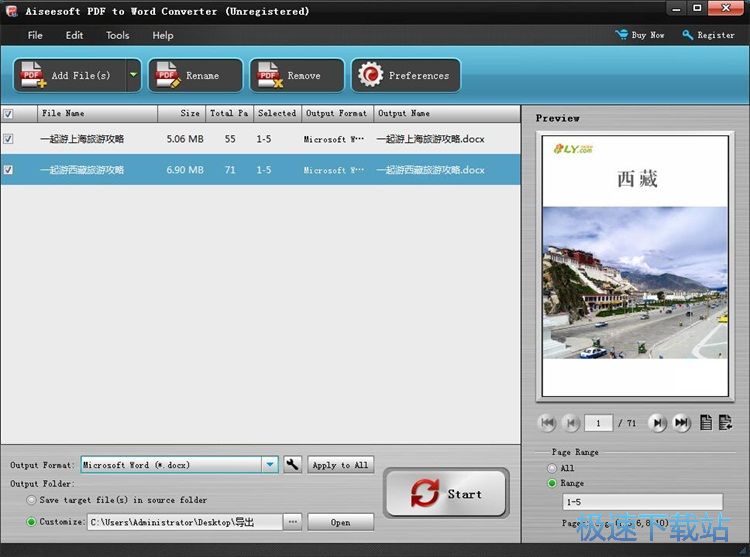
Task: Toggle the select-all checkbox in header
Action: point(8,114)
